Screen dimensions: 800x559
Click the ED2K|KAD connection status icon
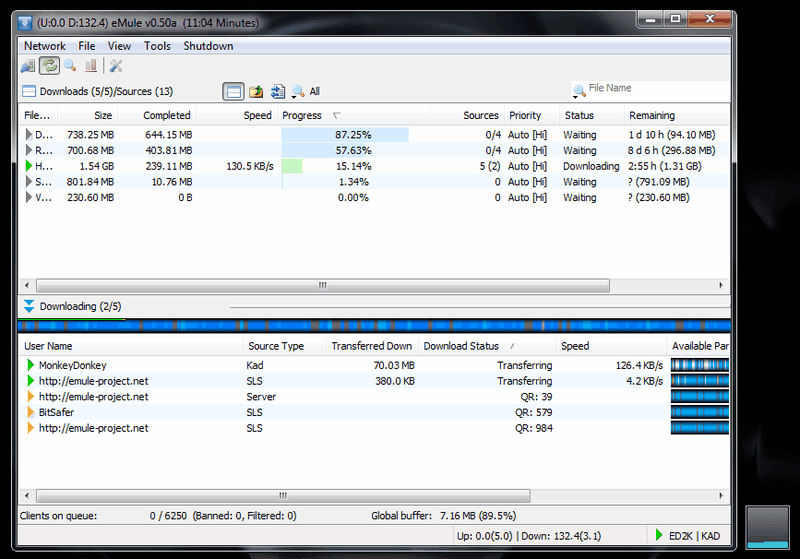(659, 535)
